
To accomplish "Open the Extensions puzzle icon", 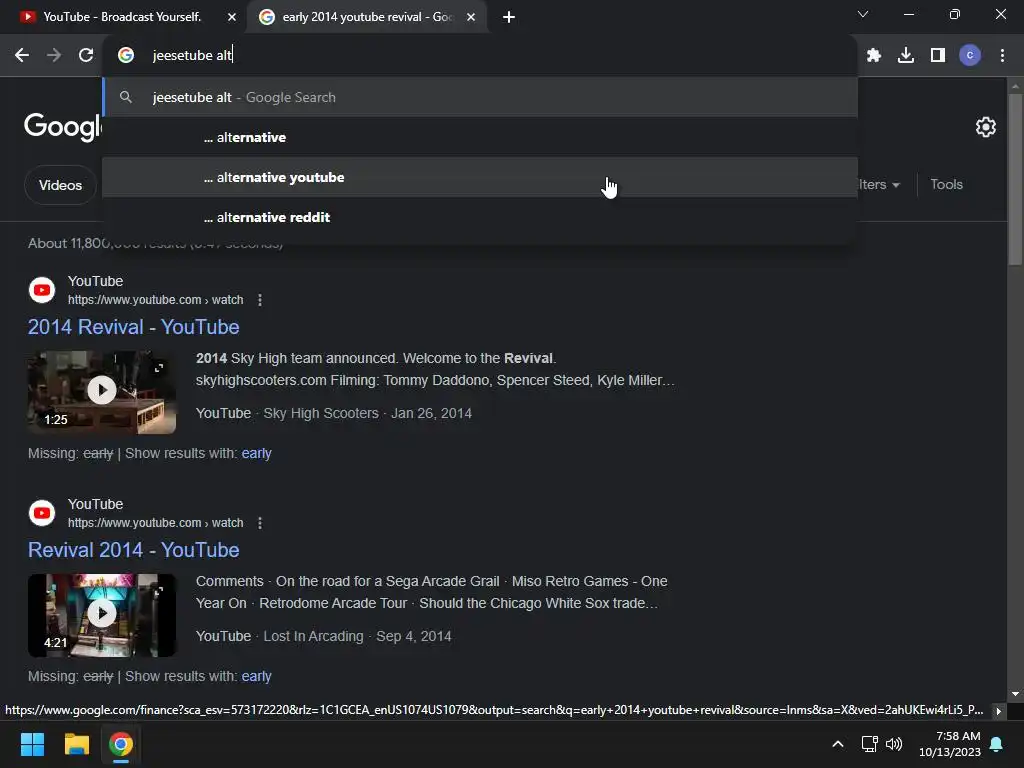I will pos(874,56).
